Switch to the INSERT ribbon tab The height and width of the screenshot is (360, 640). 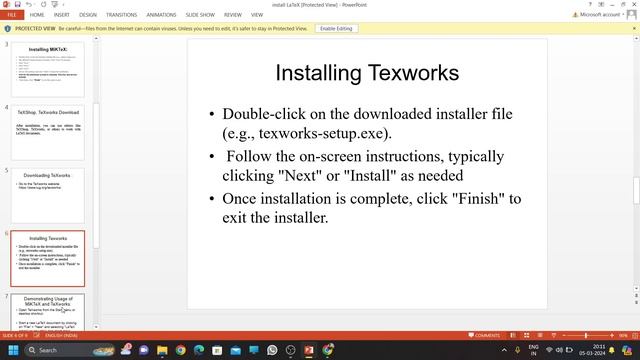62,15
